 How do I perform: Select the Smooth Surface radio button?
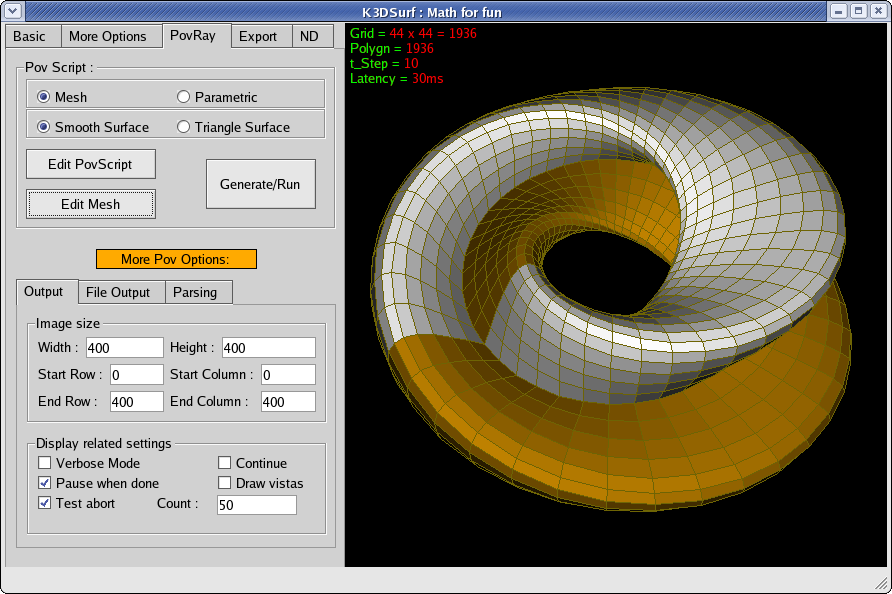pos(44,127)
